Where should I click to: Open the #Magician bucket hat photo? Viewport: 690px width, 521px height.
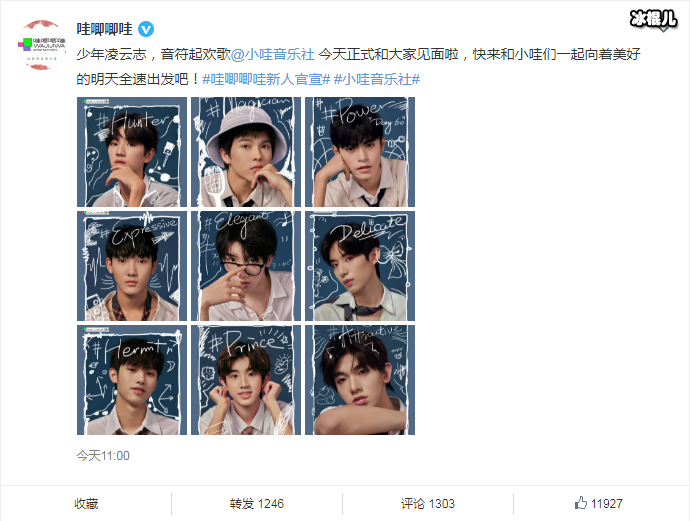(246, 152)
